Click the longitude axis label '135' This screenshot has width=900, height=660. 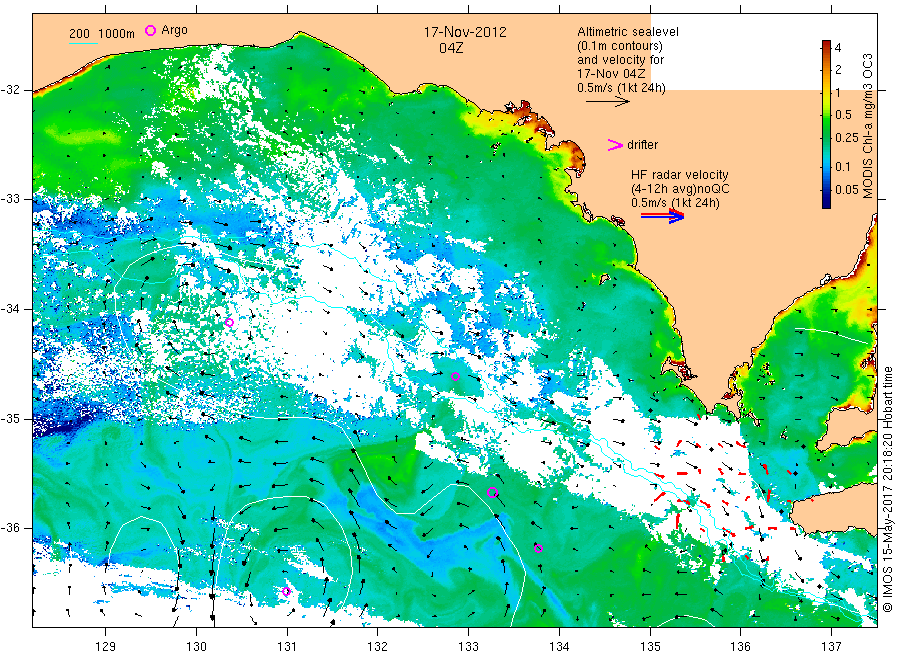point(650,647)
